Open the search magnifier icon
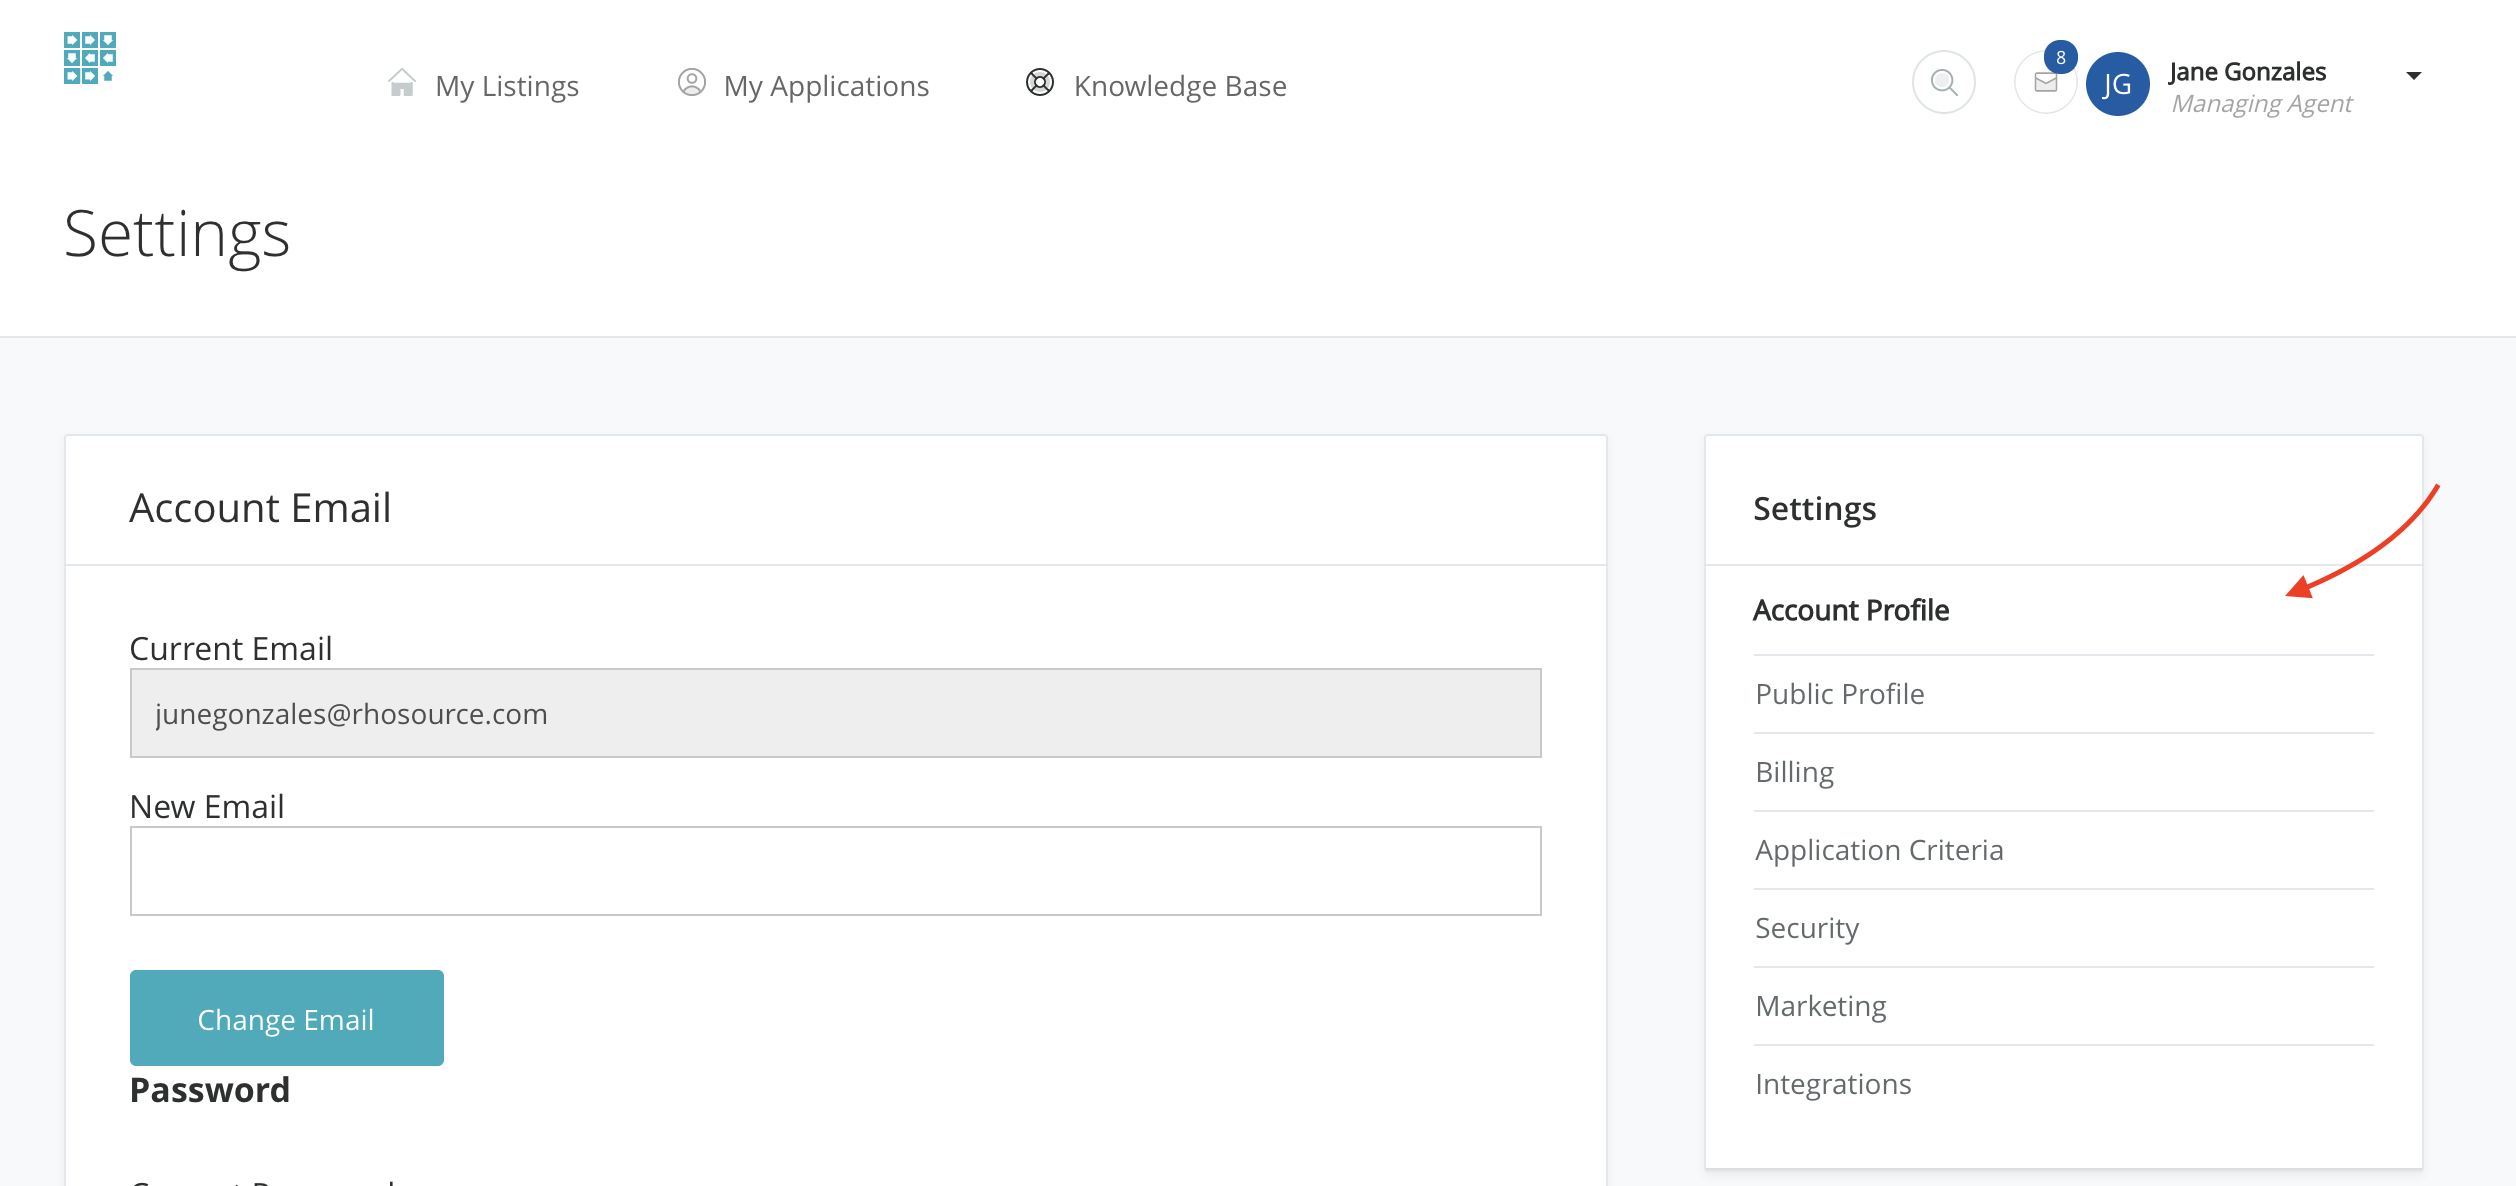This screenshot has height=1186, width=2516. pyautogui.click(x=1943, y=83)
